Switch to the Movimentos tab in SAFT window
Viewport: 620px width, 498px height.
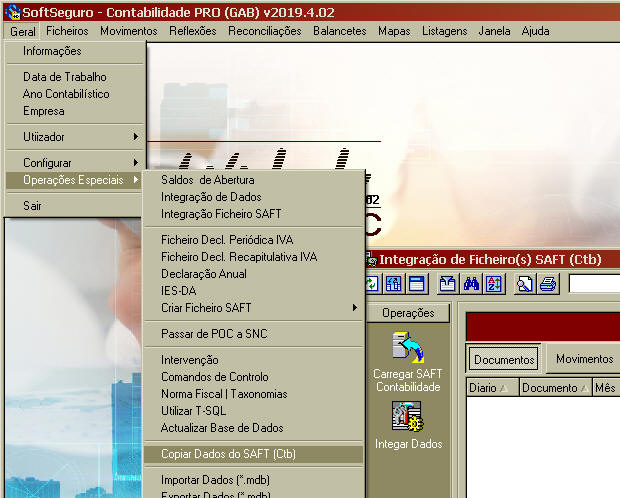point(584,358)
